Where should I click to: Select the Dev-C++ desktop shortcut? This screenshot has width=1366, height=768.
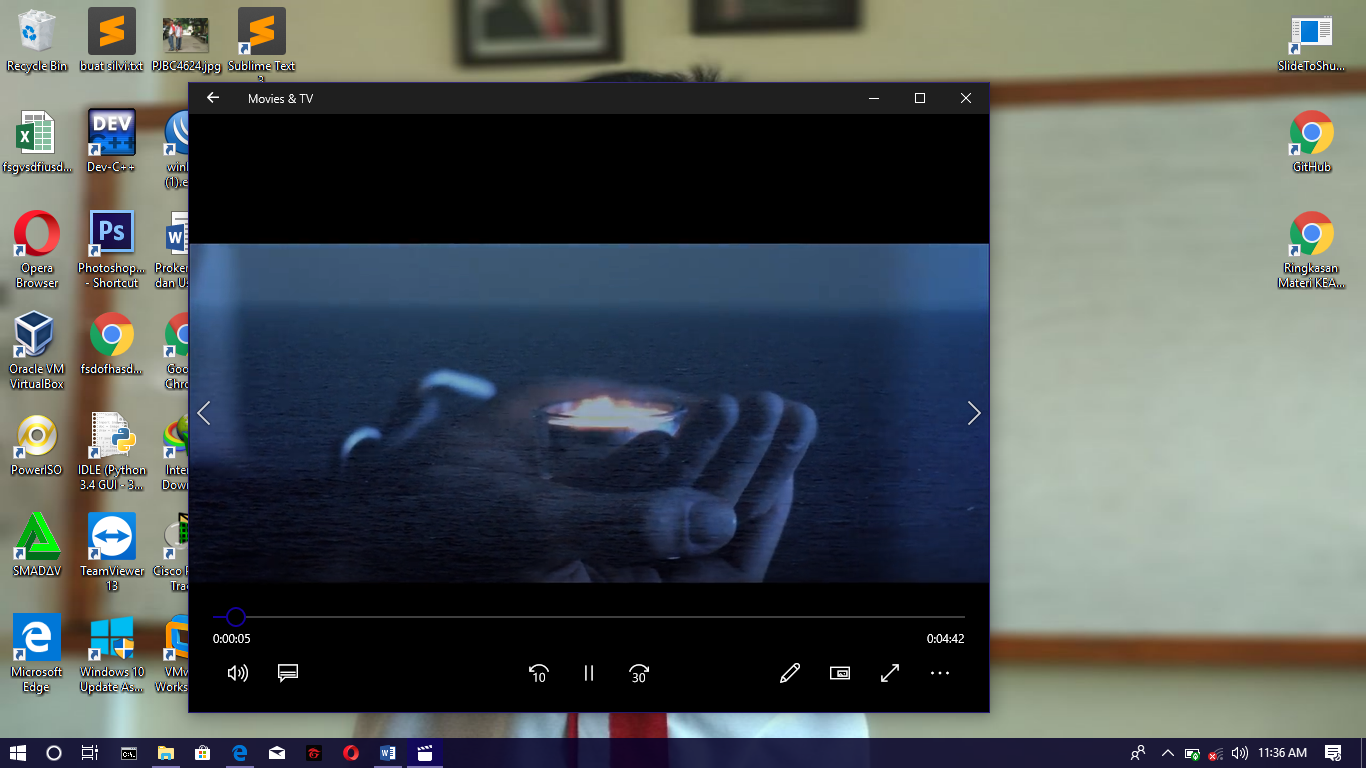(112, 142)
